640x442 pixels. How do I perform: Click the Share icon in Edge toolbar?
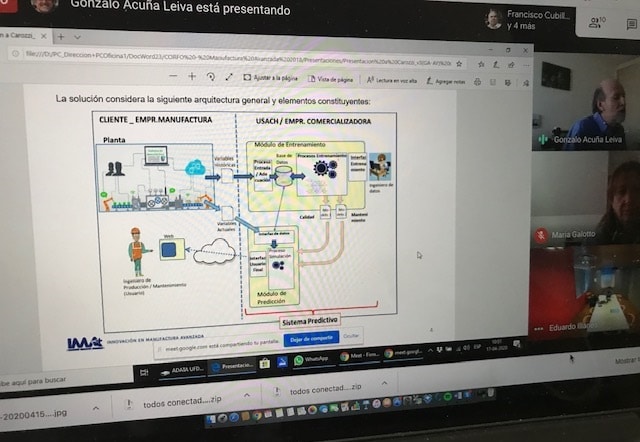(511, 65)
